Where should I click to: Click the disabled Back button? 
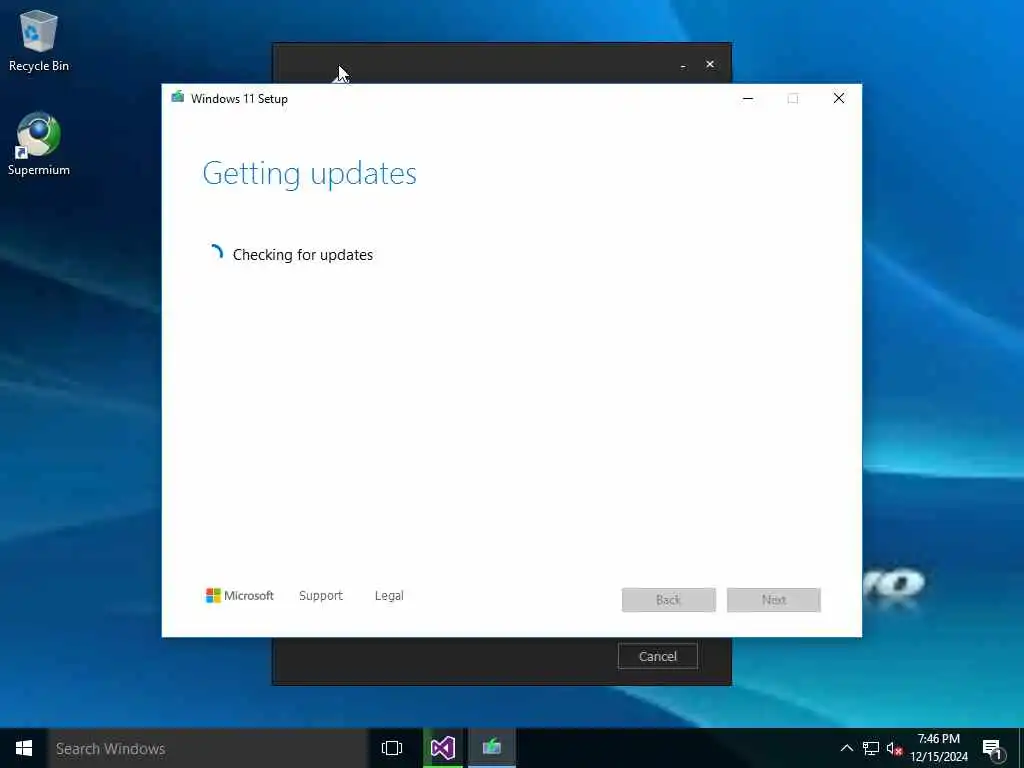[669, 600]
